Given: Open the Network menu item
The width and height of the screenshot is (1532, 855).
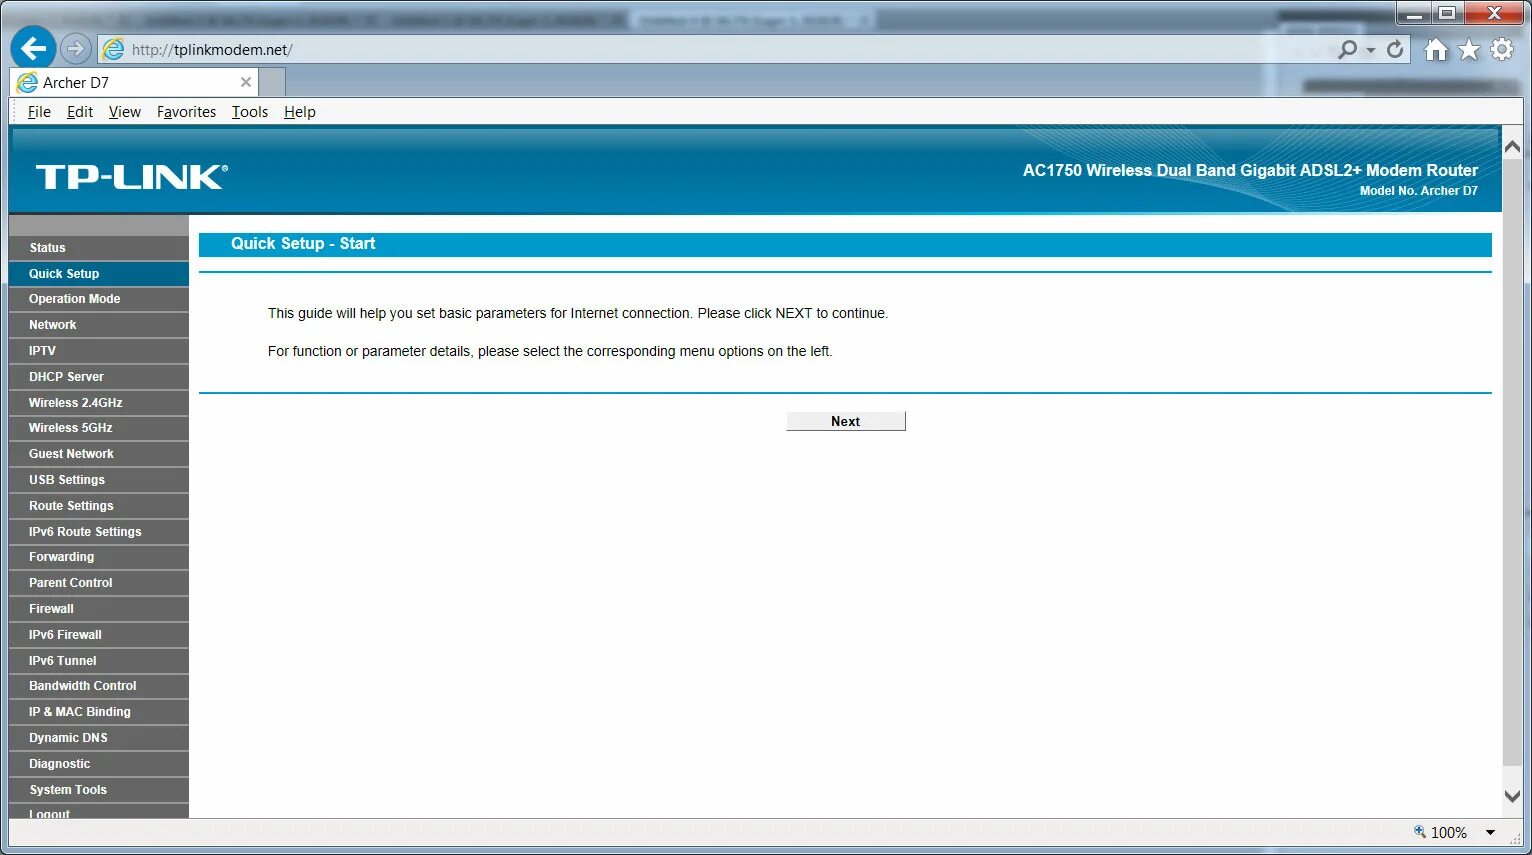Looking at the screenshot, I should [99, 325].
